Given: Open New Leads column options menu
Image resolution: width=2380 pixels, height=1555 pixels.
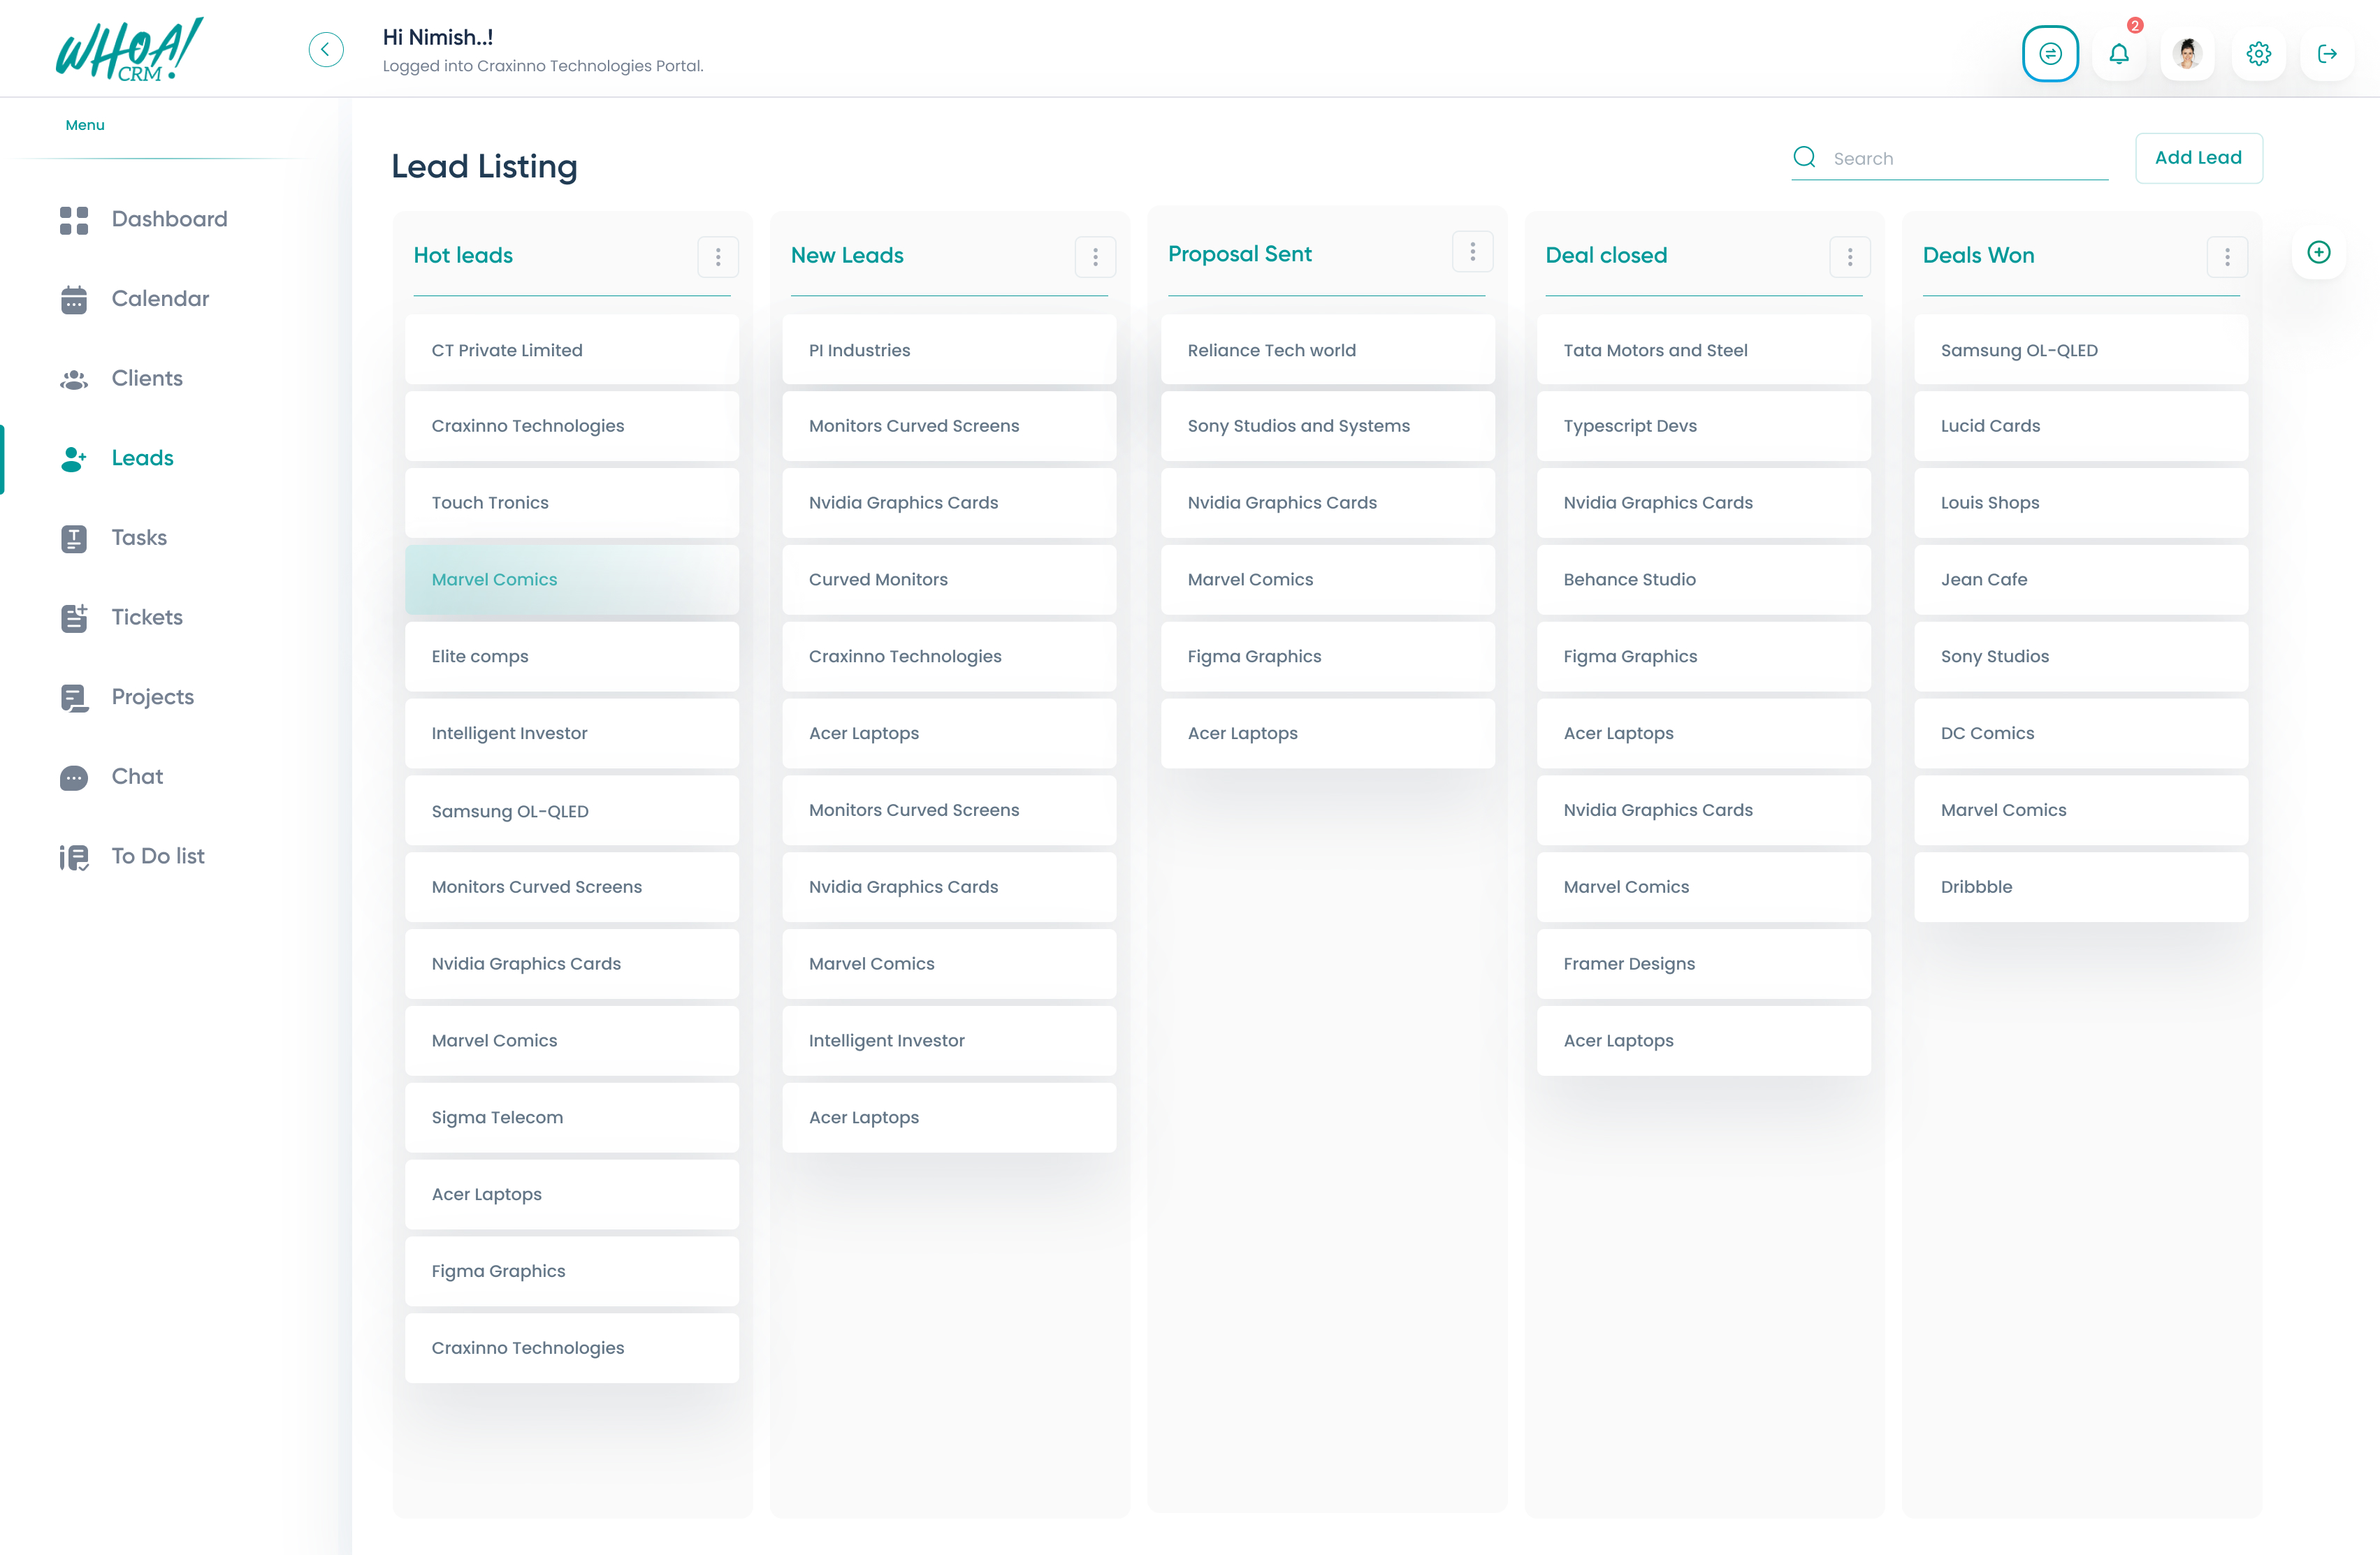Looking at the screenshot, I should 1095,257.
